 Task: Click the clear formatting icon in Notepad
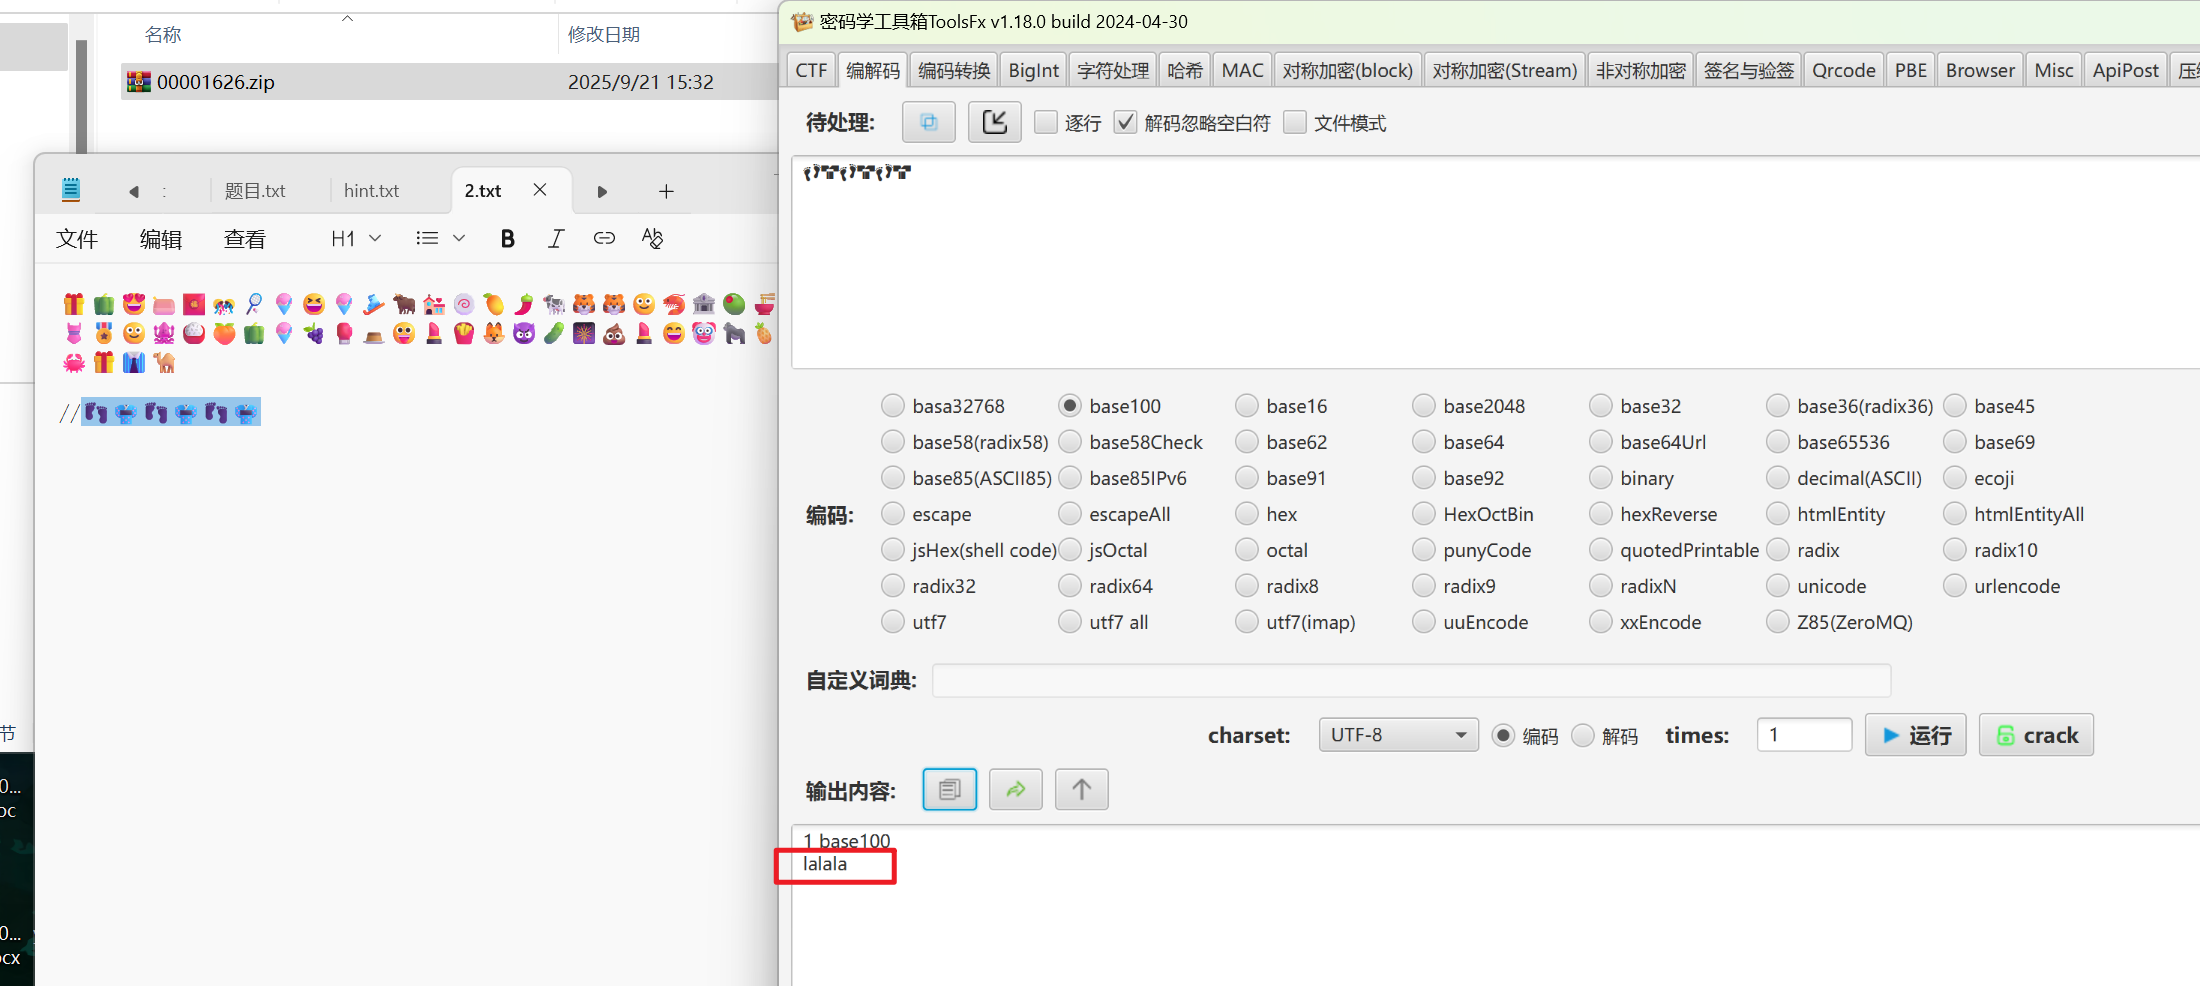(652, 238)
